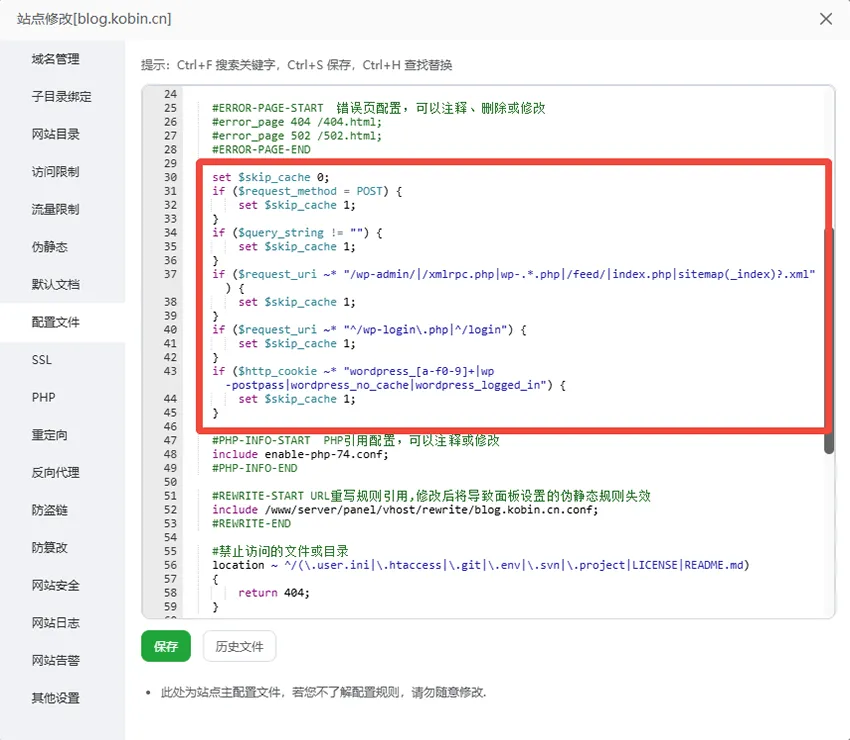The height and width of the screenshot is (740, 850).
Task: Open the 网站安全 site security settings
Action: pyautogui.click(x=58, y=585)
